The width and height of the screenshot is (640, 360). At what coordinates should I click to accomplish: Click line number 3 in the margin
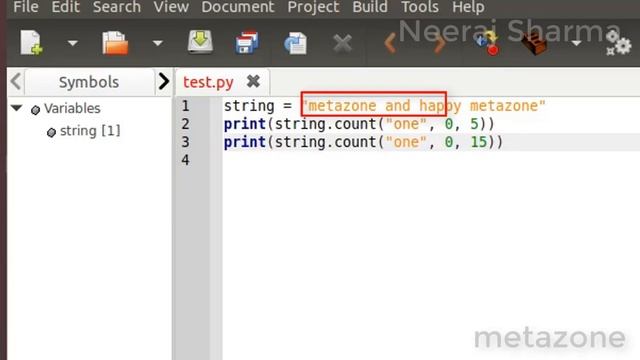click(x=185, y=142)
